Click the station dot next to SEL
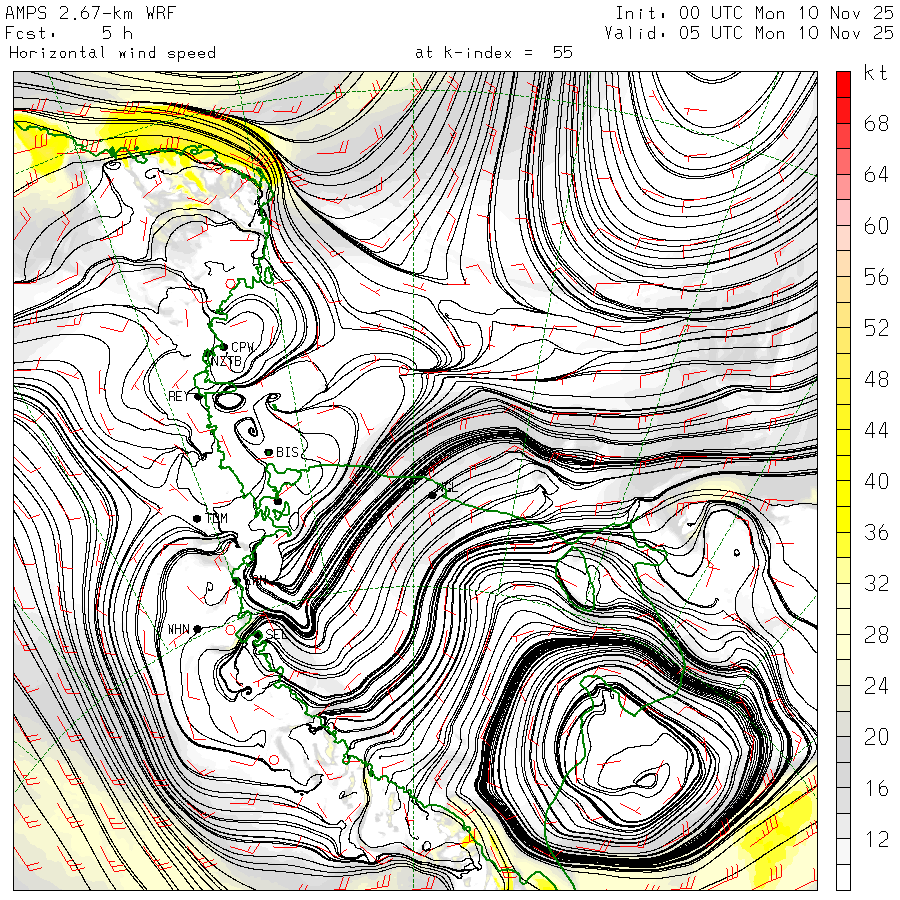This screenshot has width=900, height=900. point(258,634)
